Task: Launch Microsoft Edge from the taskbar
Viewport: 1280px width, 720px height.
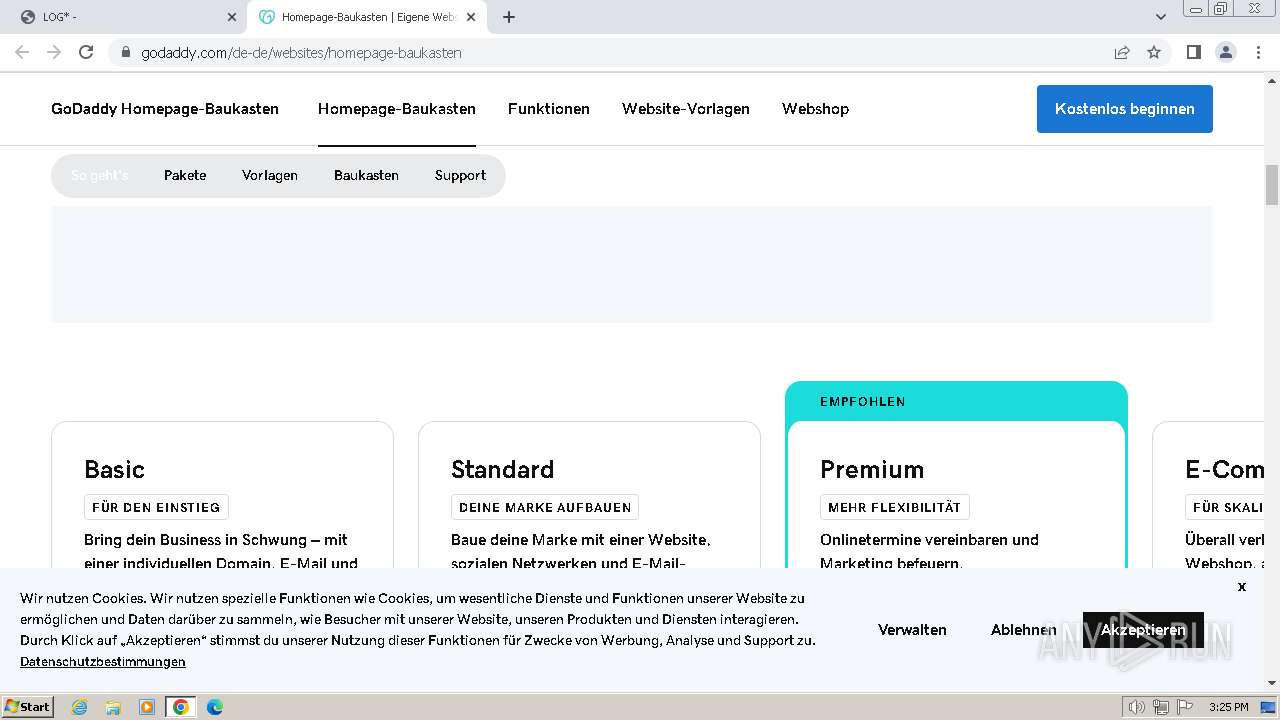Action: tap(215, 707)
